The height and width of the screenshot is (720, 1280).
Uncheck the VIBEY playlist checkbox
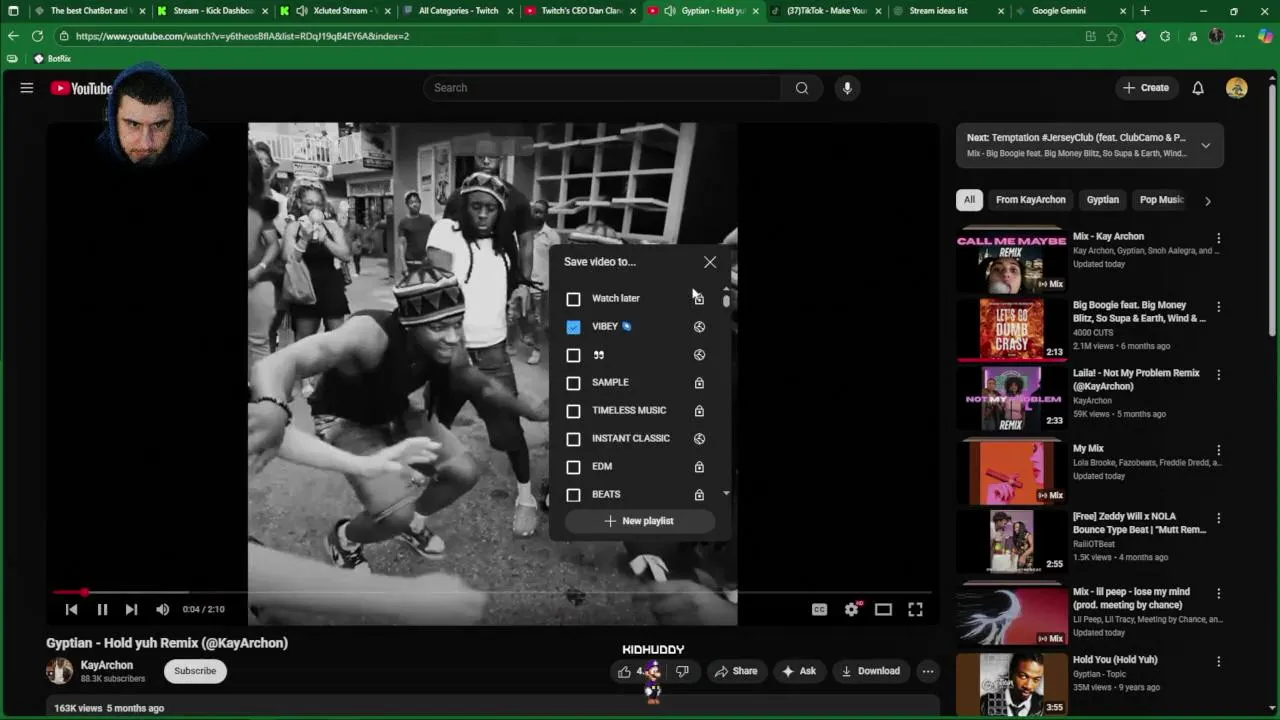[x=573, y=327]
